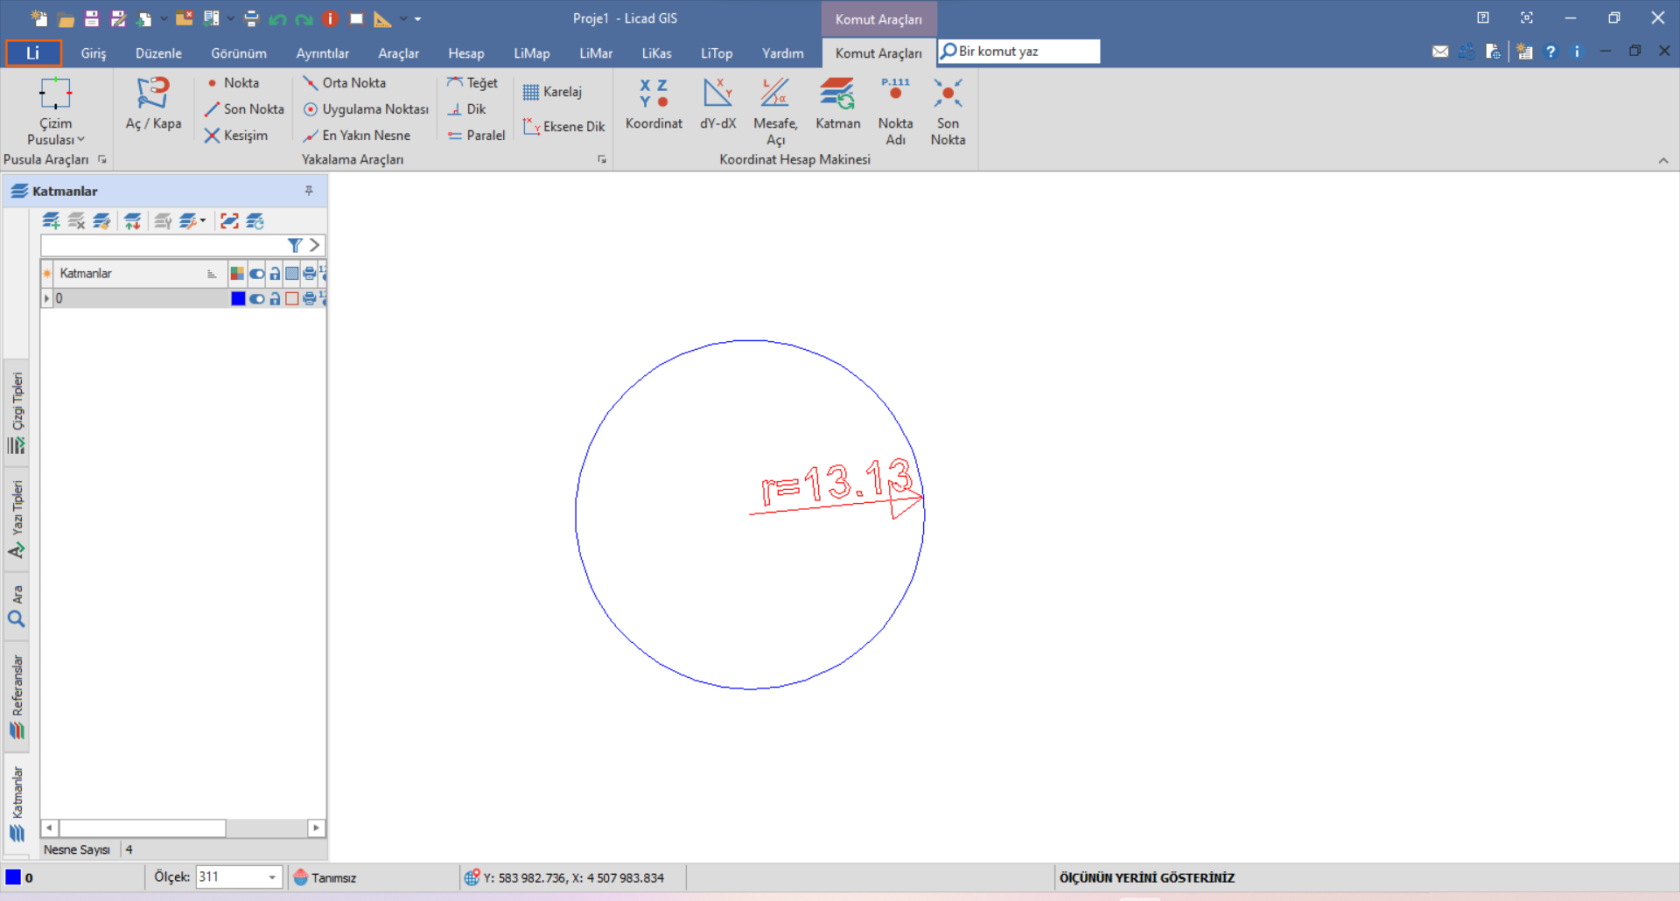This screenshot has width=1680, height=901.
Task: Open the Hesap tab
Action: tap(466, 53)
